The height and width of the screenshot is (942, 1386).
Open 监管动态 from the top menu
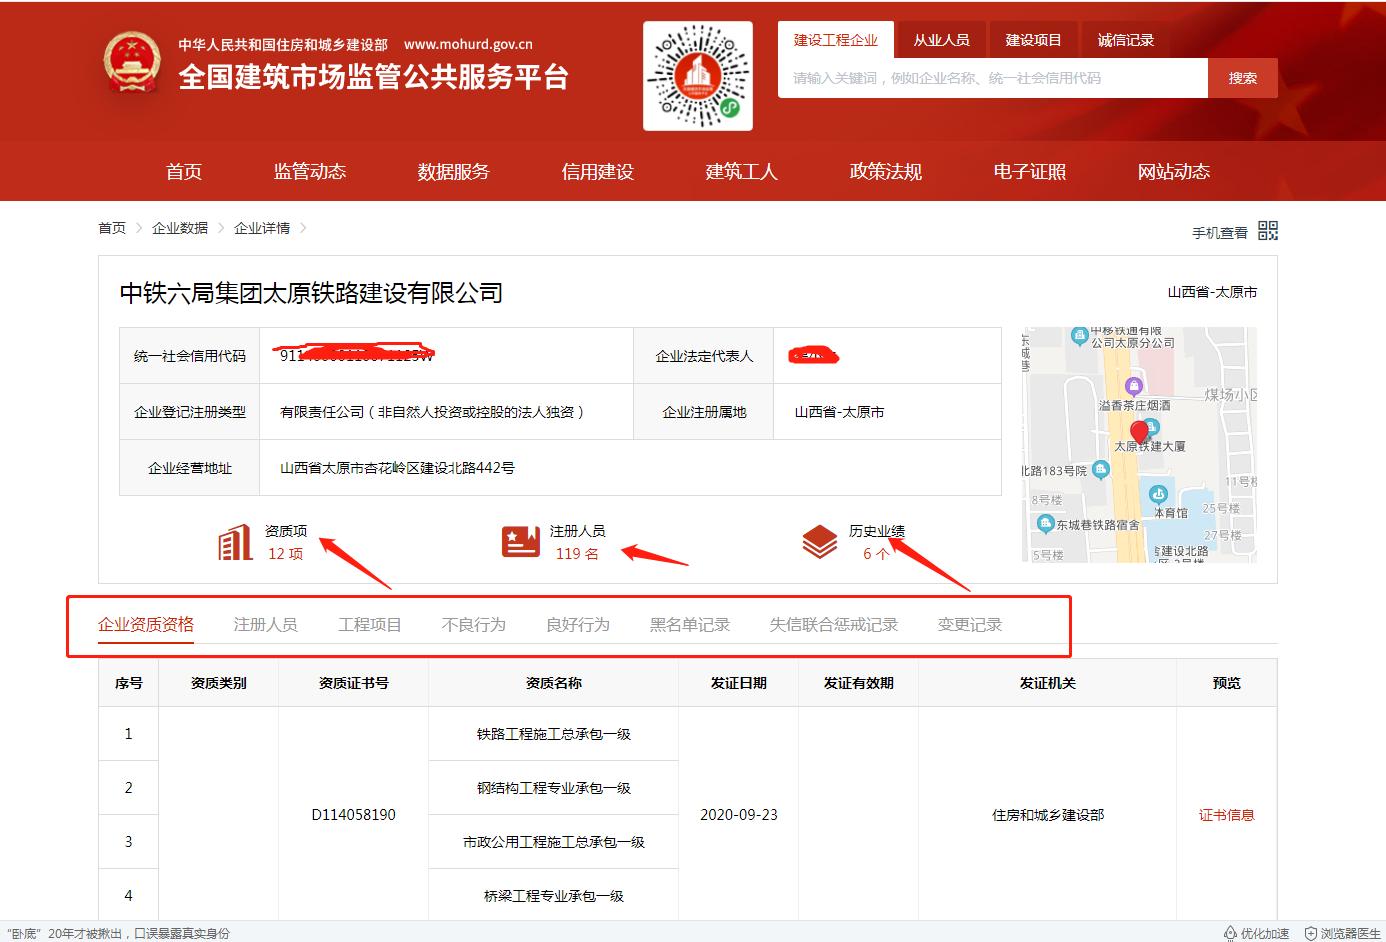point(309,171)
